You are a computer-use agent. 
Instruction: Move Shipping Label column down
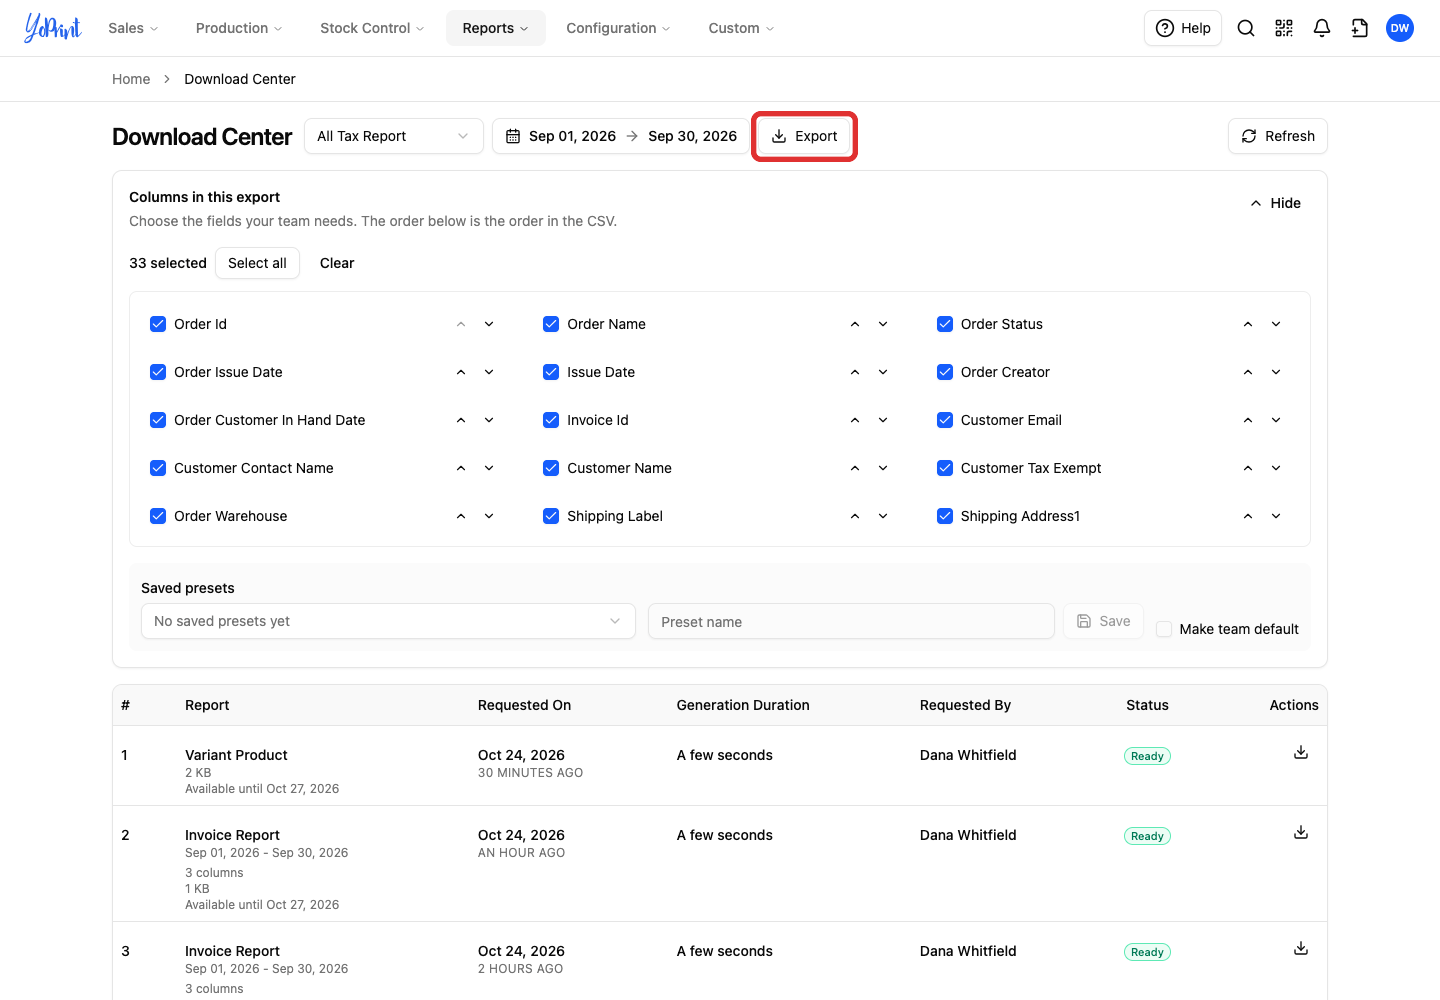(883, 516)
